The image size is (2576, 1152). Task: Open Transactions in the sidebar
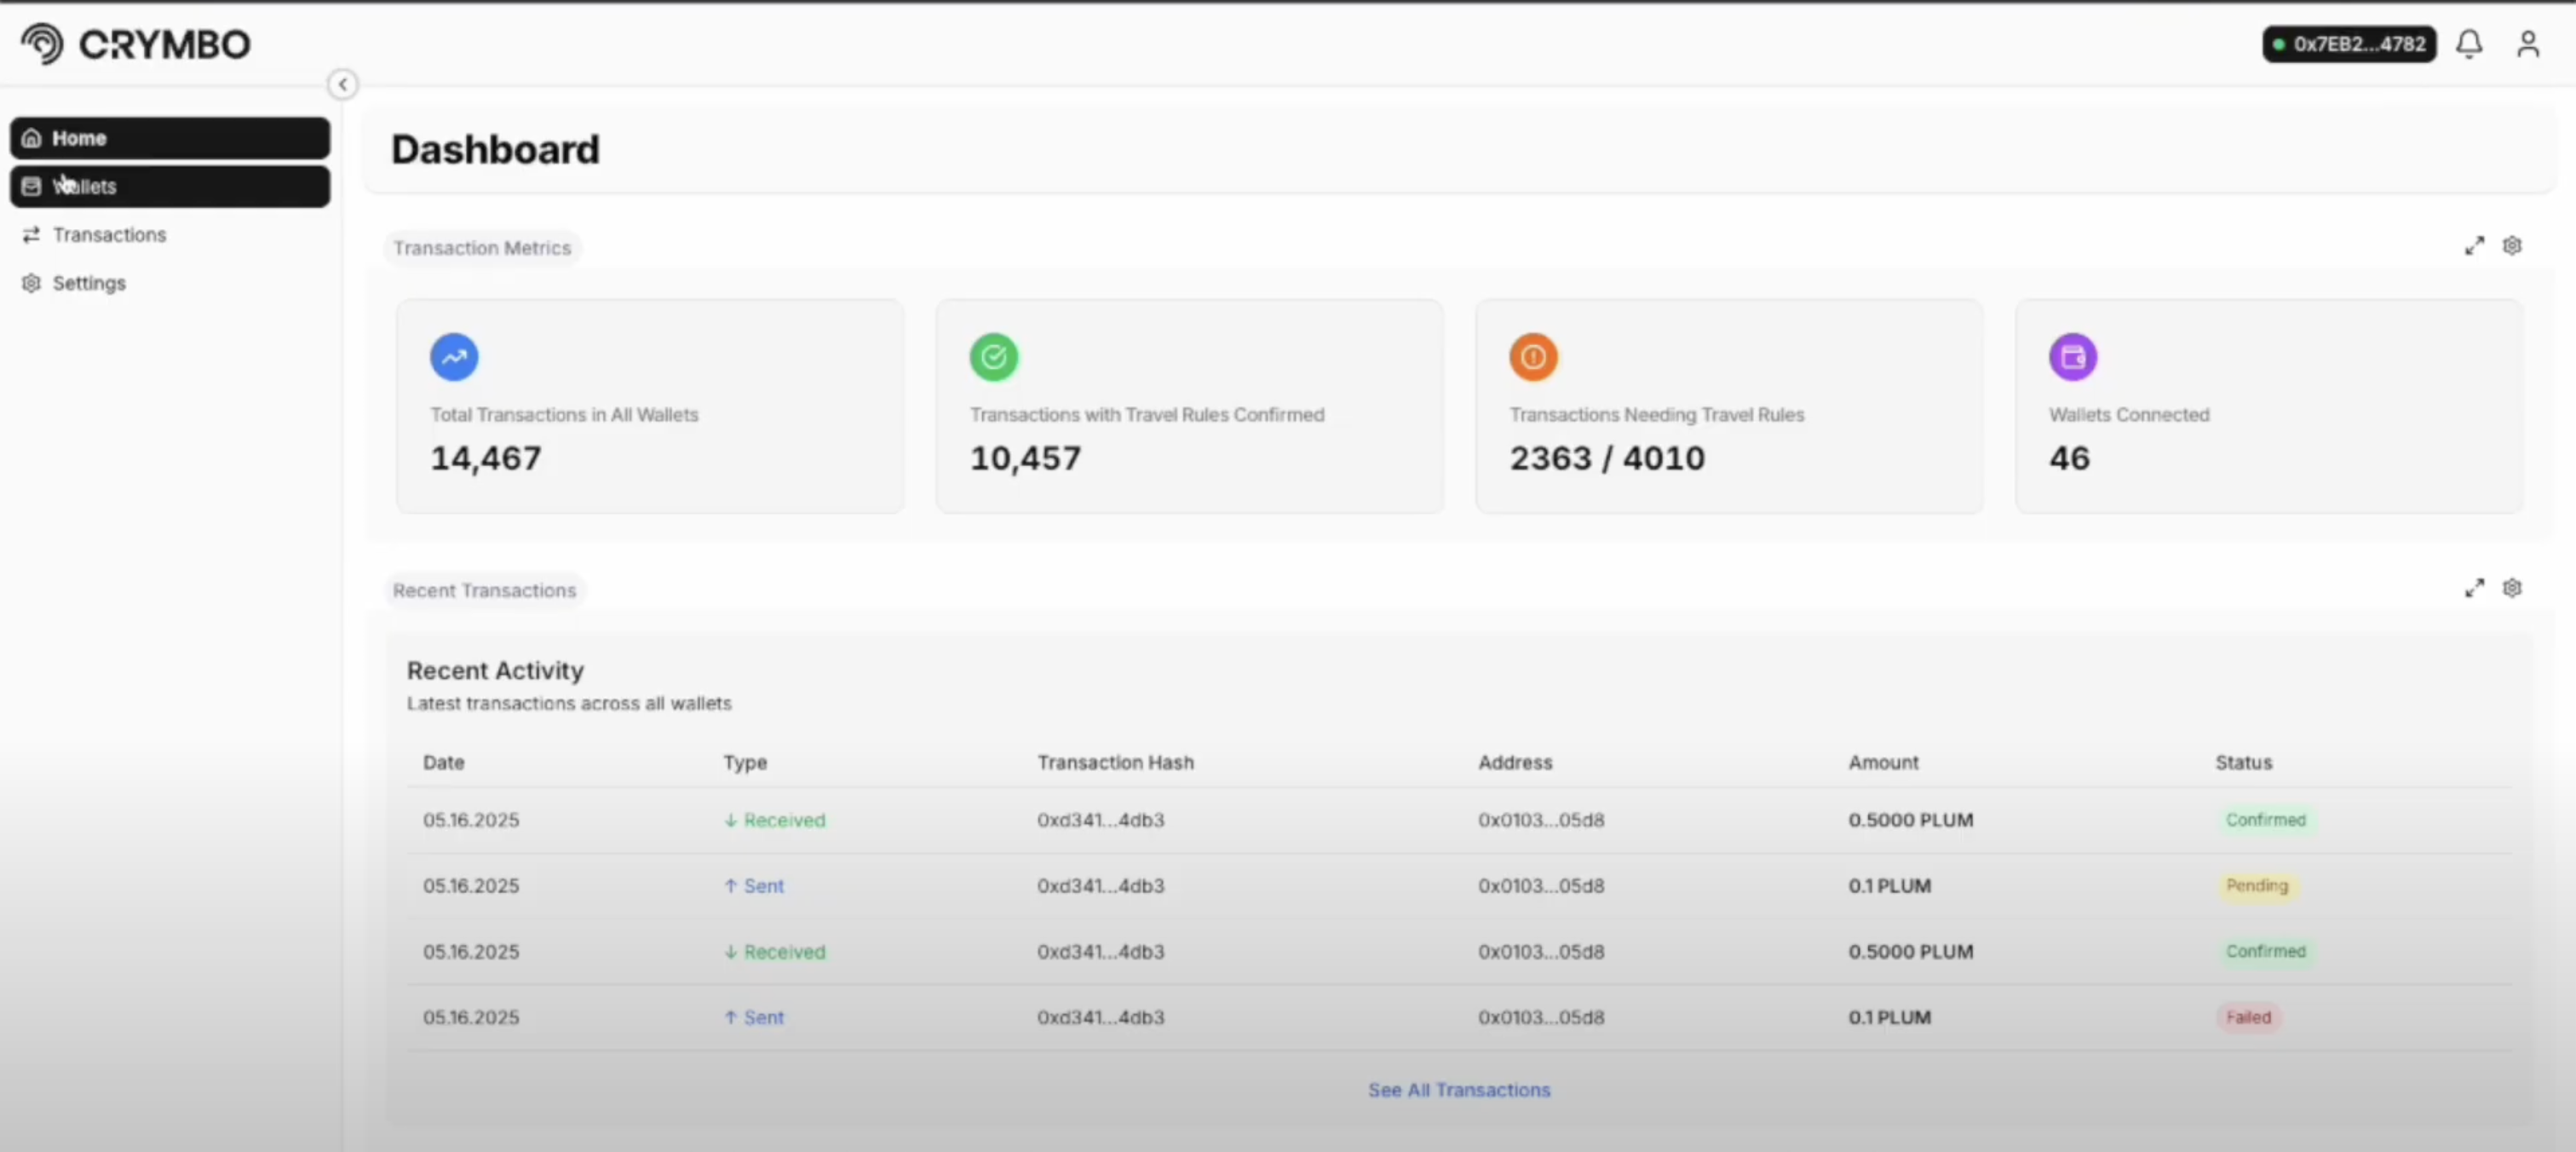(x=109, y=235)
